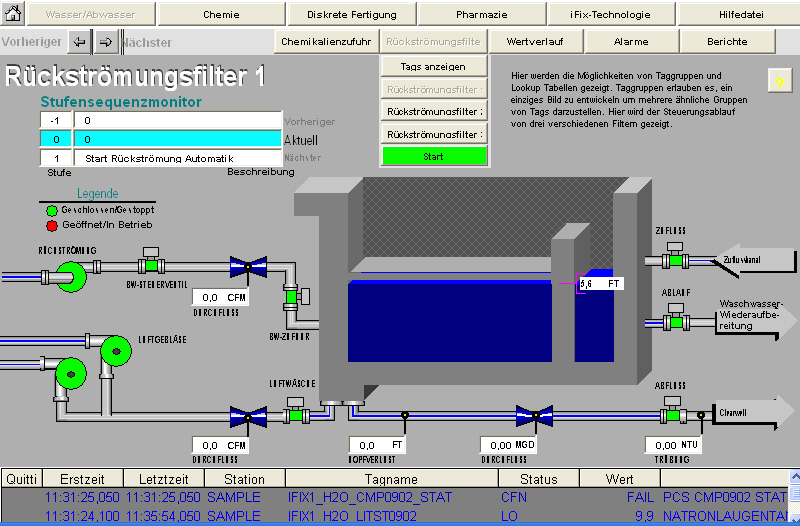
Task: Click the BW-Steuerventil valve
Action: (x=151, y=264)
